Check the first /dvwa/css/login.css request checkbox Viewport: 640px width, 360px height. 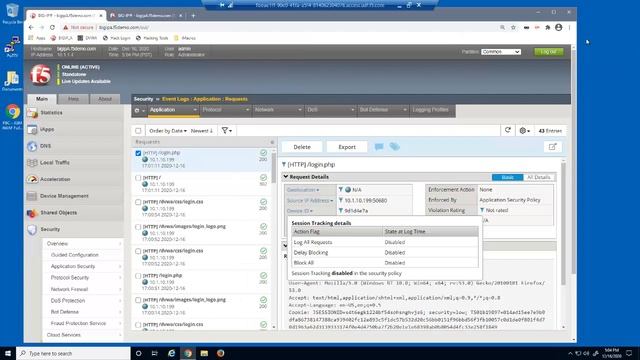click(x=138, y=202)
